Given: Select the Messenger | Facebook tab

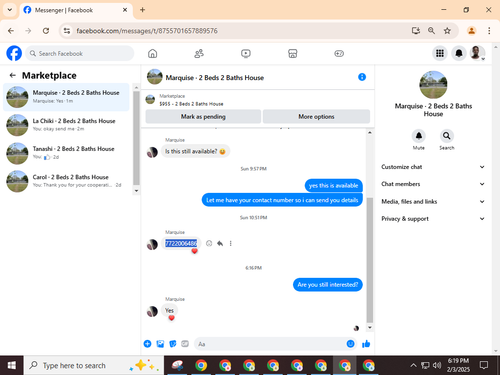Looking at the screenshot, I should (76, 10).
